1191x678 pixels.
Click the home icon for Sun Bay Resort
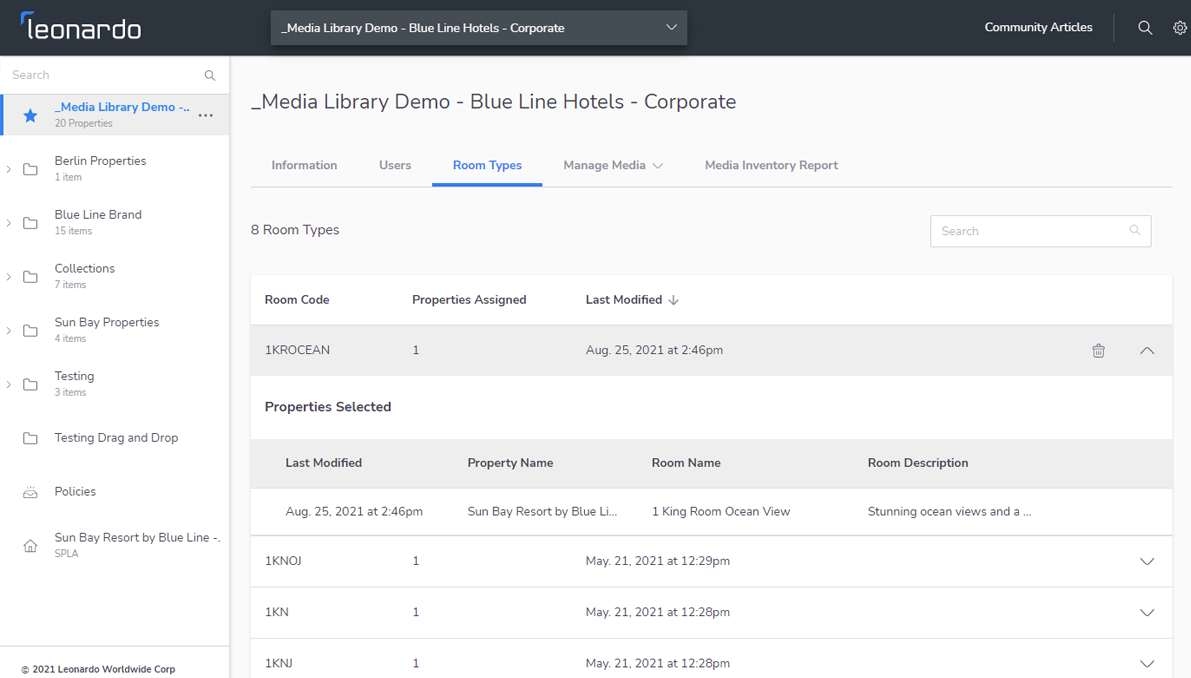pos(30,546)
